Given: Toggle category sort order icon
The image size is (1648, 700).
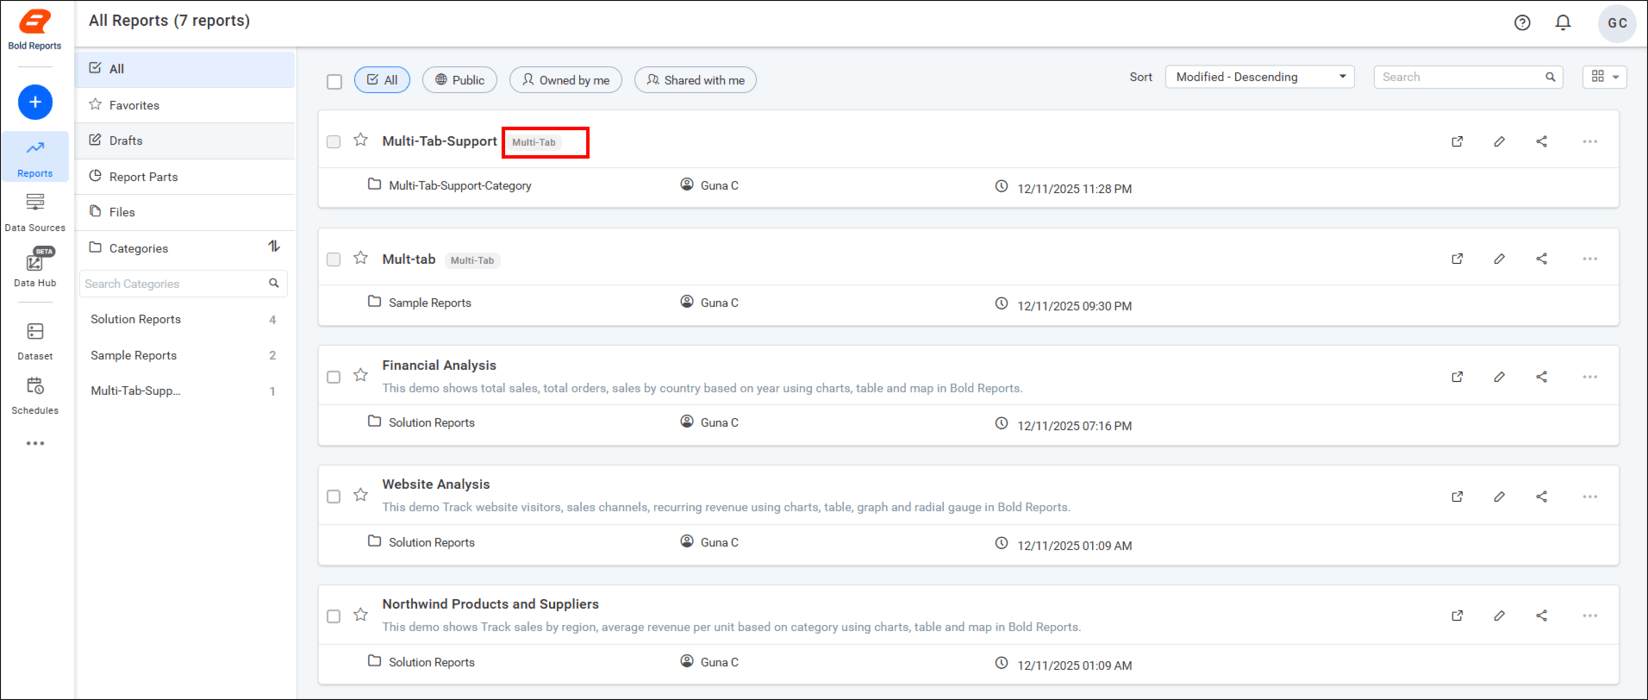Looking at the screenshot, I should tap(274, 247).
